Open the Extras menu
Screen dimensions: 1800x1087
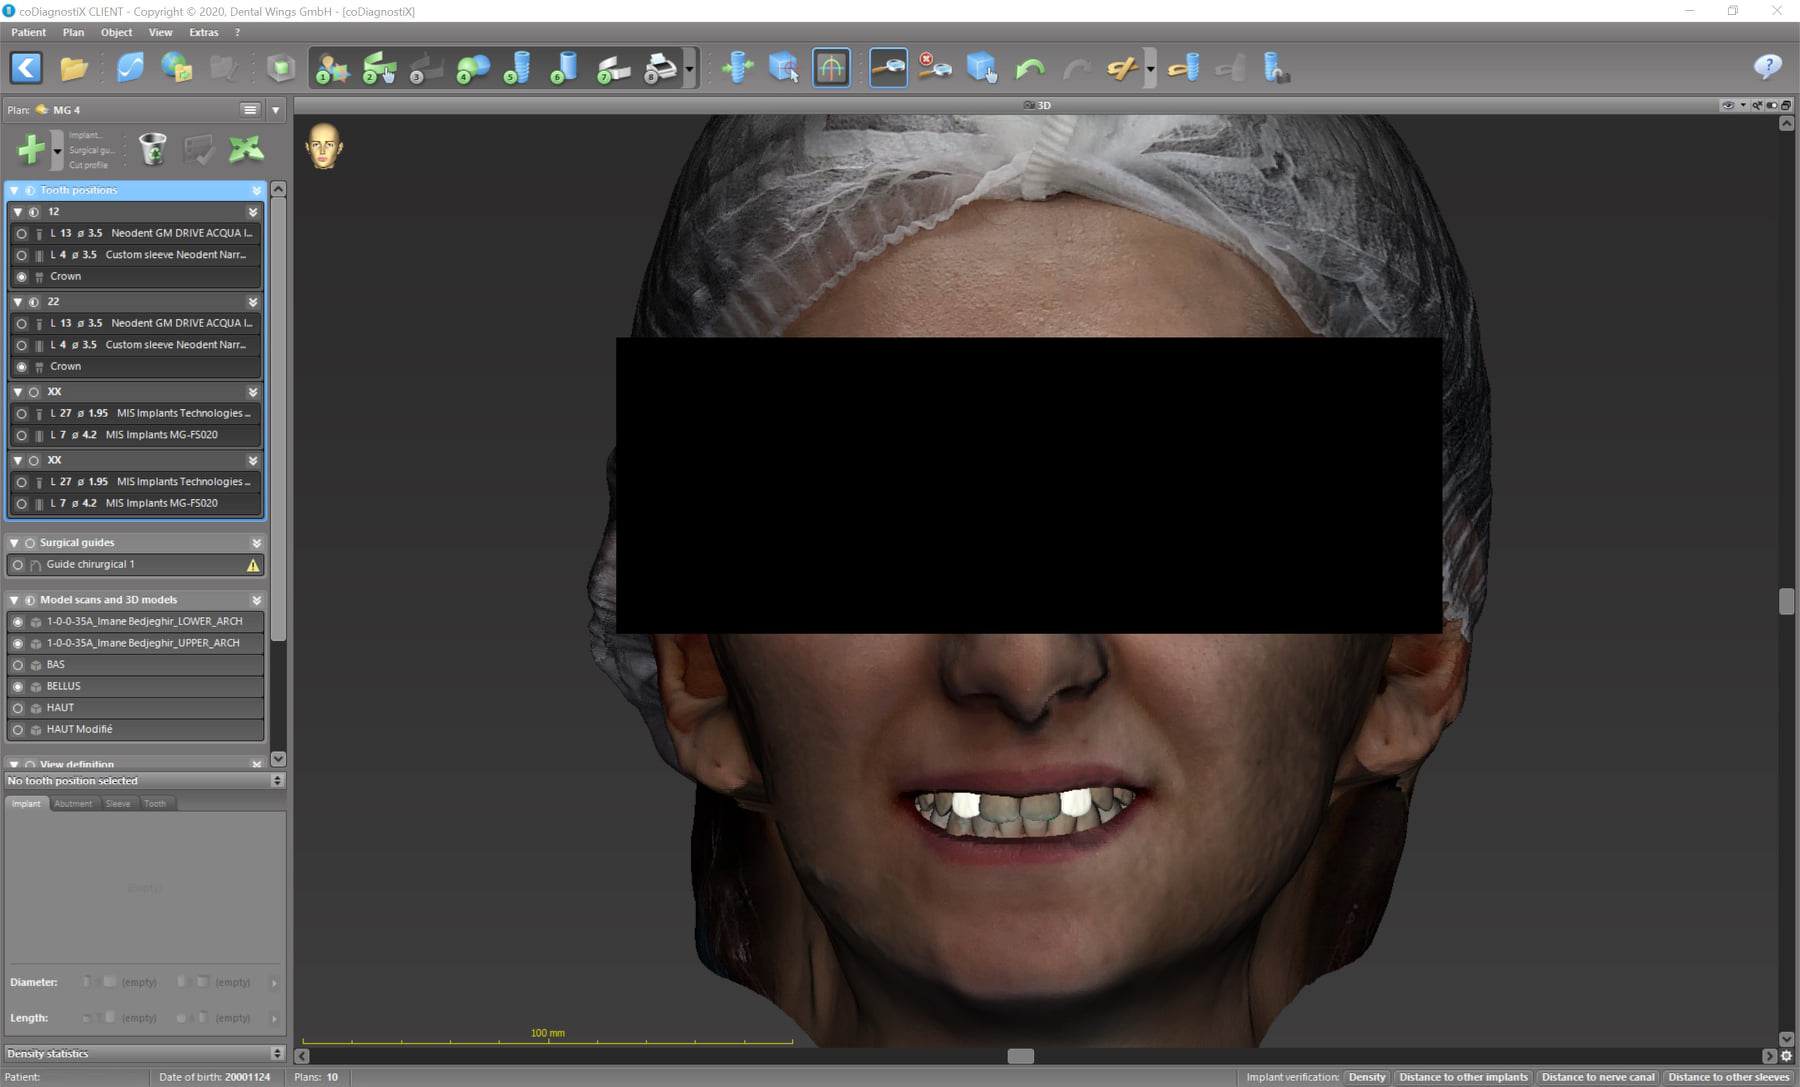(204, 32)
